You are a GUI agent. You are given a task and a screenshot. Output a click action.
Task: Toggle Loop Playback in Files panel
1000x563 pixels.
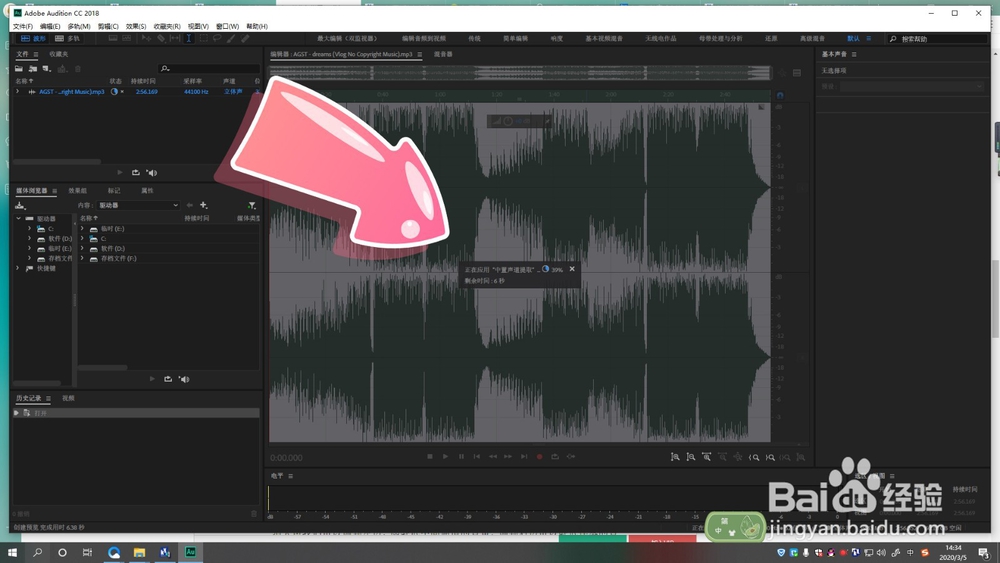pyautogui.click(x=135, y=172)
